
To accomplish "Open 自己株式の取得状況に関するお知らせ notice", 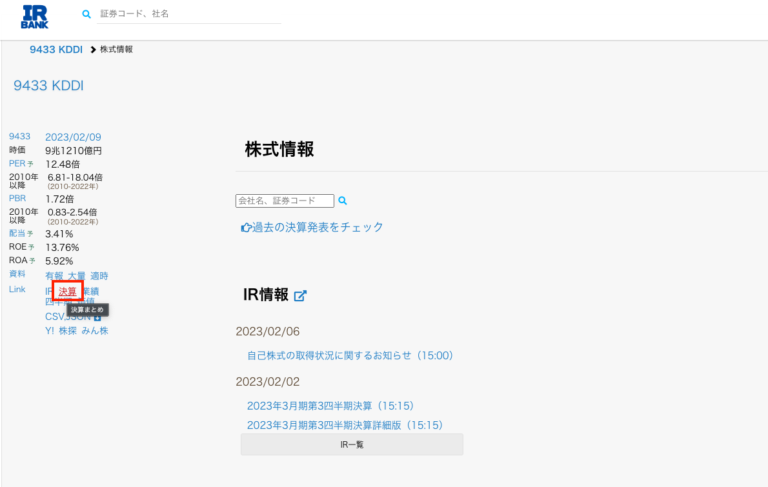I will (x=350, y=355).
